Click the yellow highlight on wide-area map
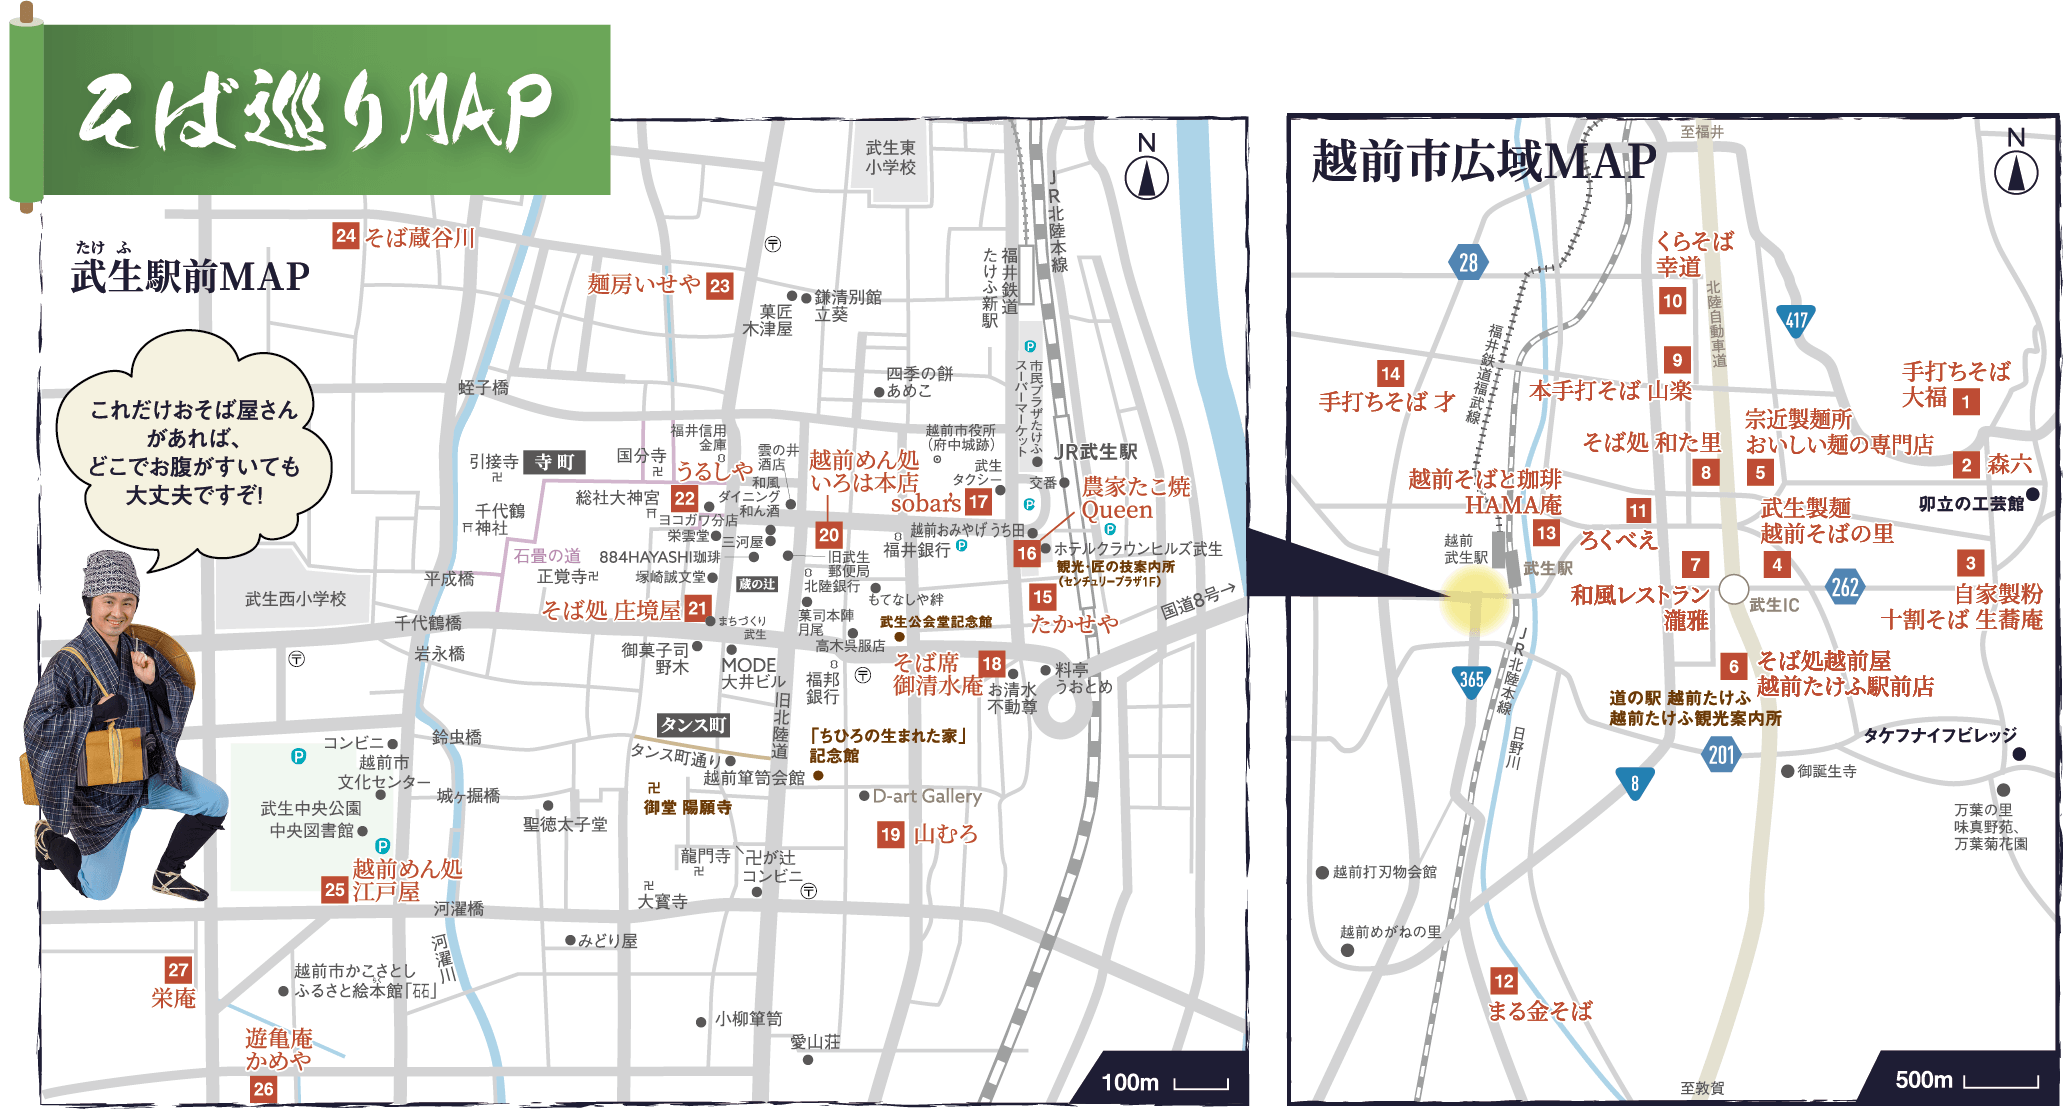Image resolution: width=2063 pixels, height=1109 pixels. (x=1475, y=599)
